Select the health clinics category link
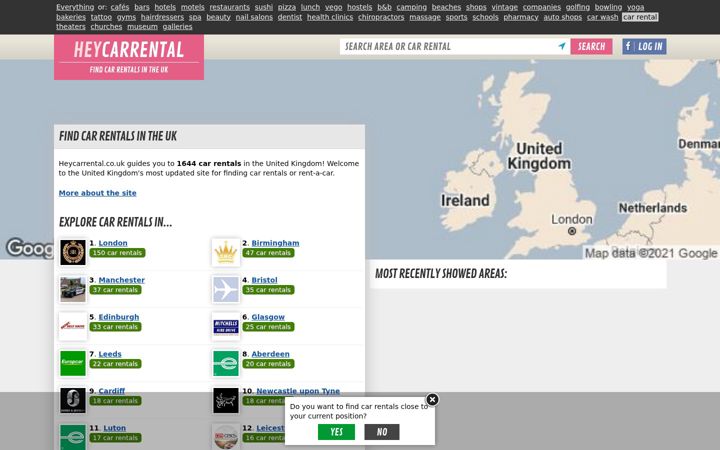This screenshot has height=450, width=720. (330, 17)
